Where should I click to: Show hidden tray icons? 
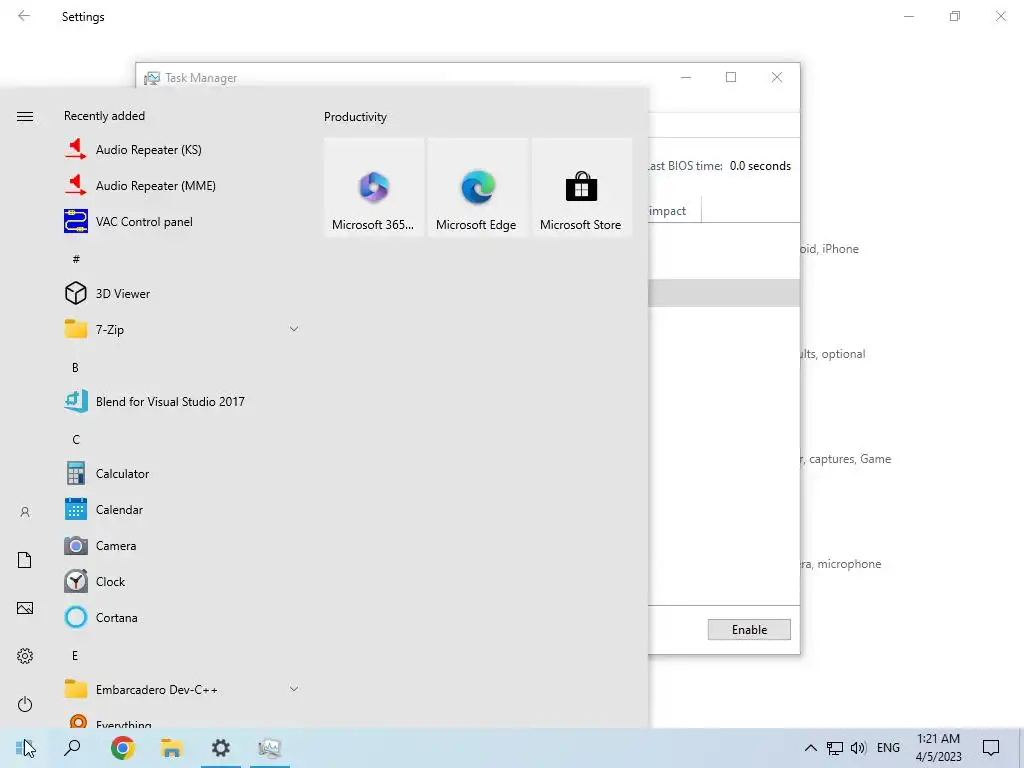[x=810, y=748]
